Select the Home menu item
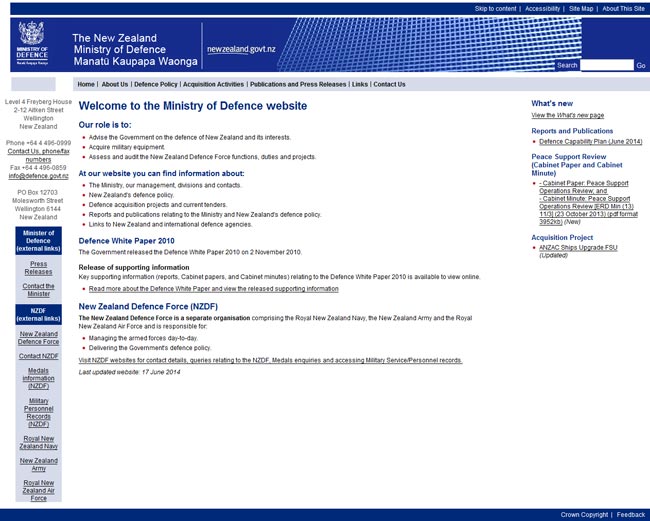The image size is (650, 521). coord(86,84)
